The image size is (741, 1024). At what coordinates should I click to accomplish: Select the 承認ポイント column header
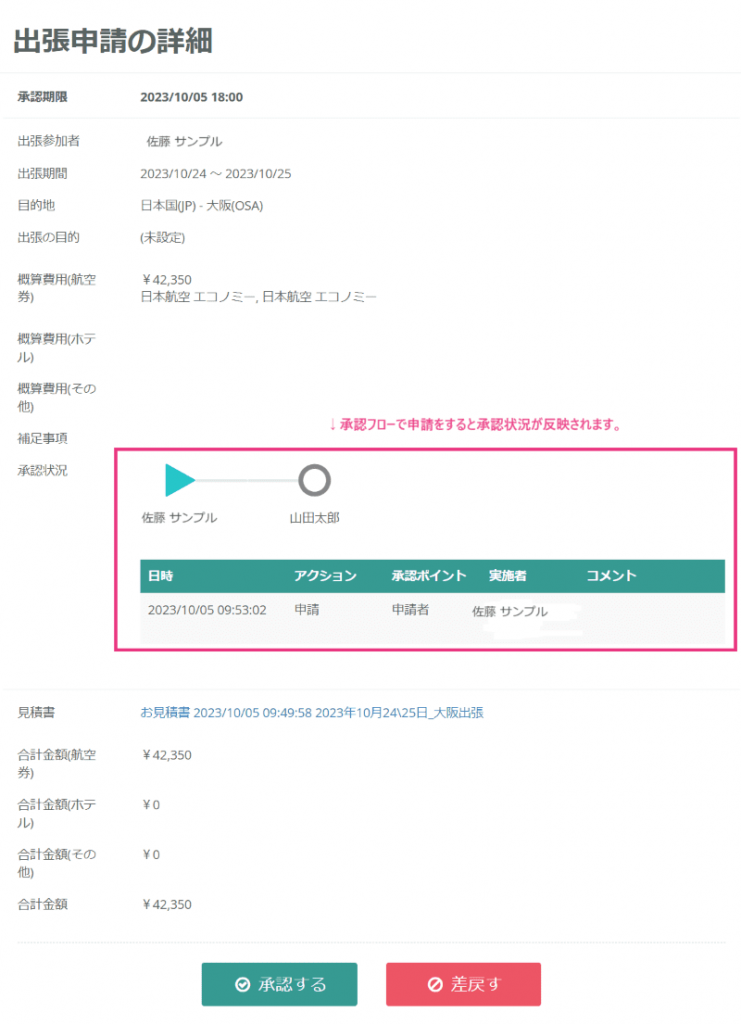tap(429, 576)
